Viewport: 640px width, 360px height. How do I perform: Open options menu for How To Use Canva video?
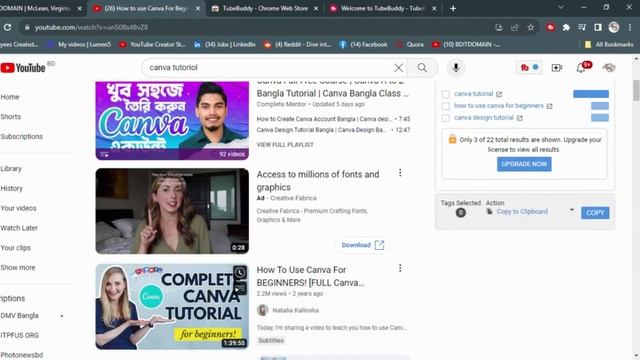[x=400, y=268]
